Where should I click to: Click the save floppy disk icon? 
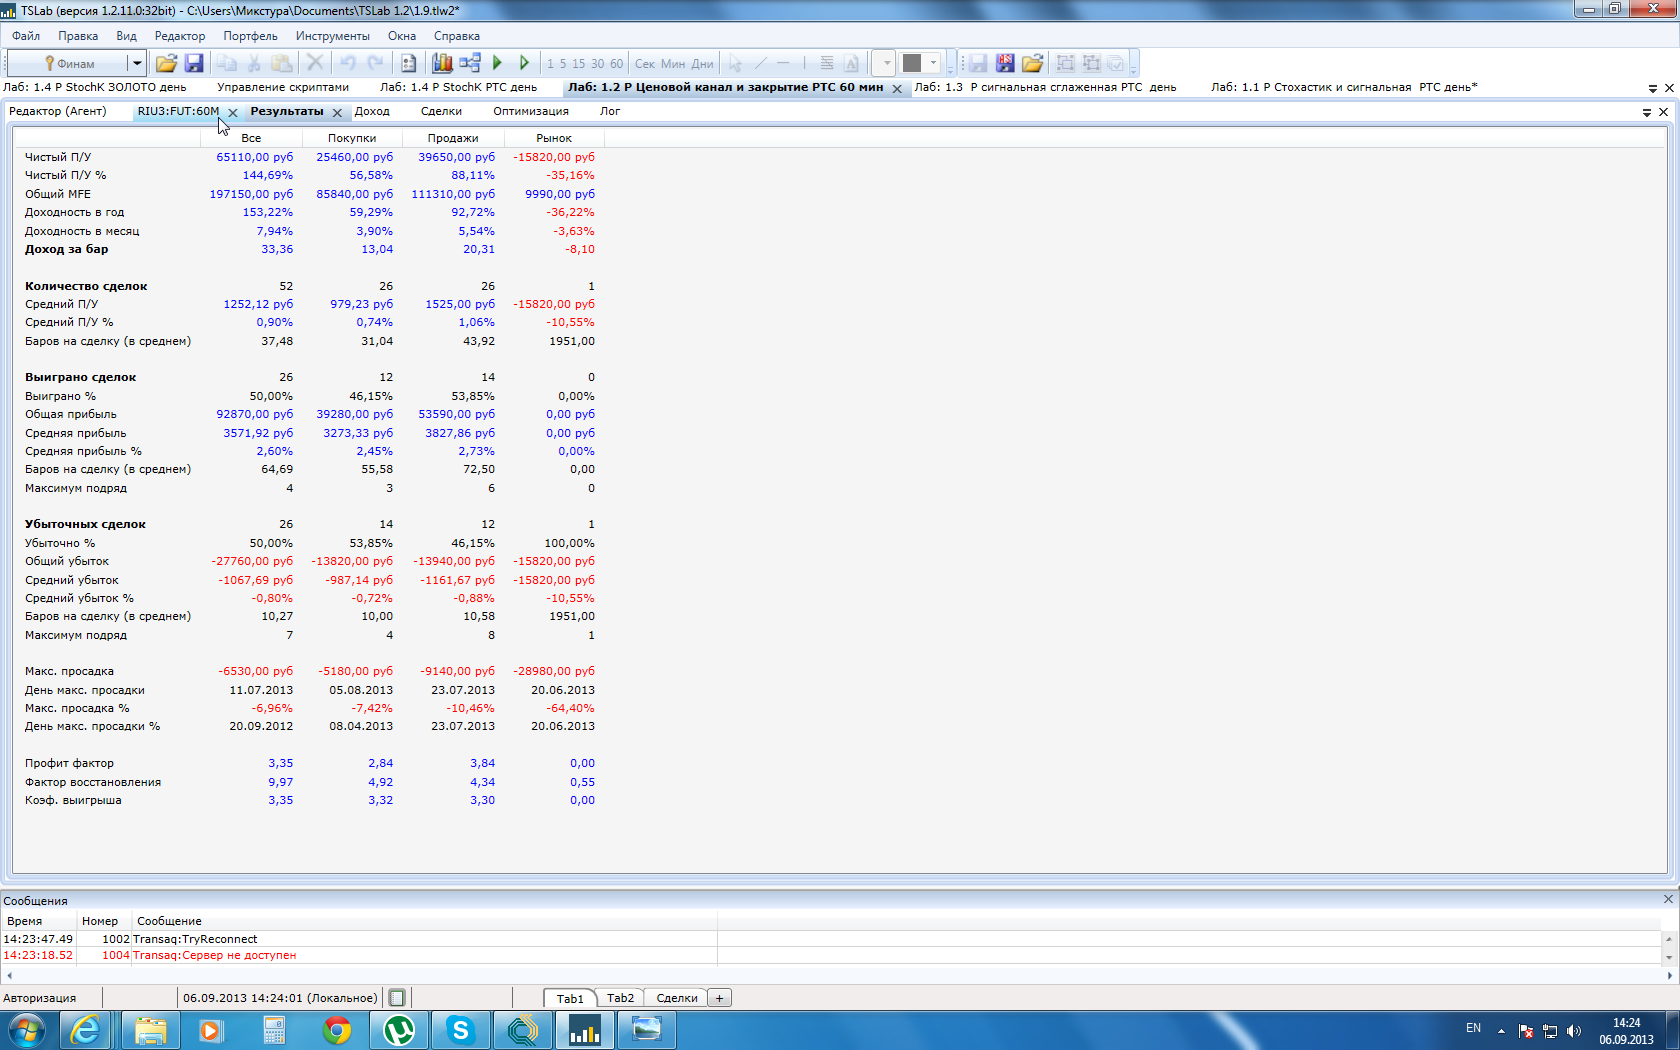point(194,63)
